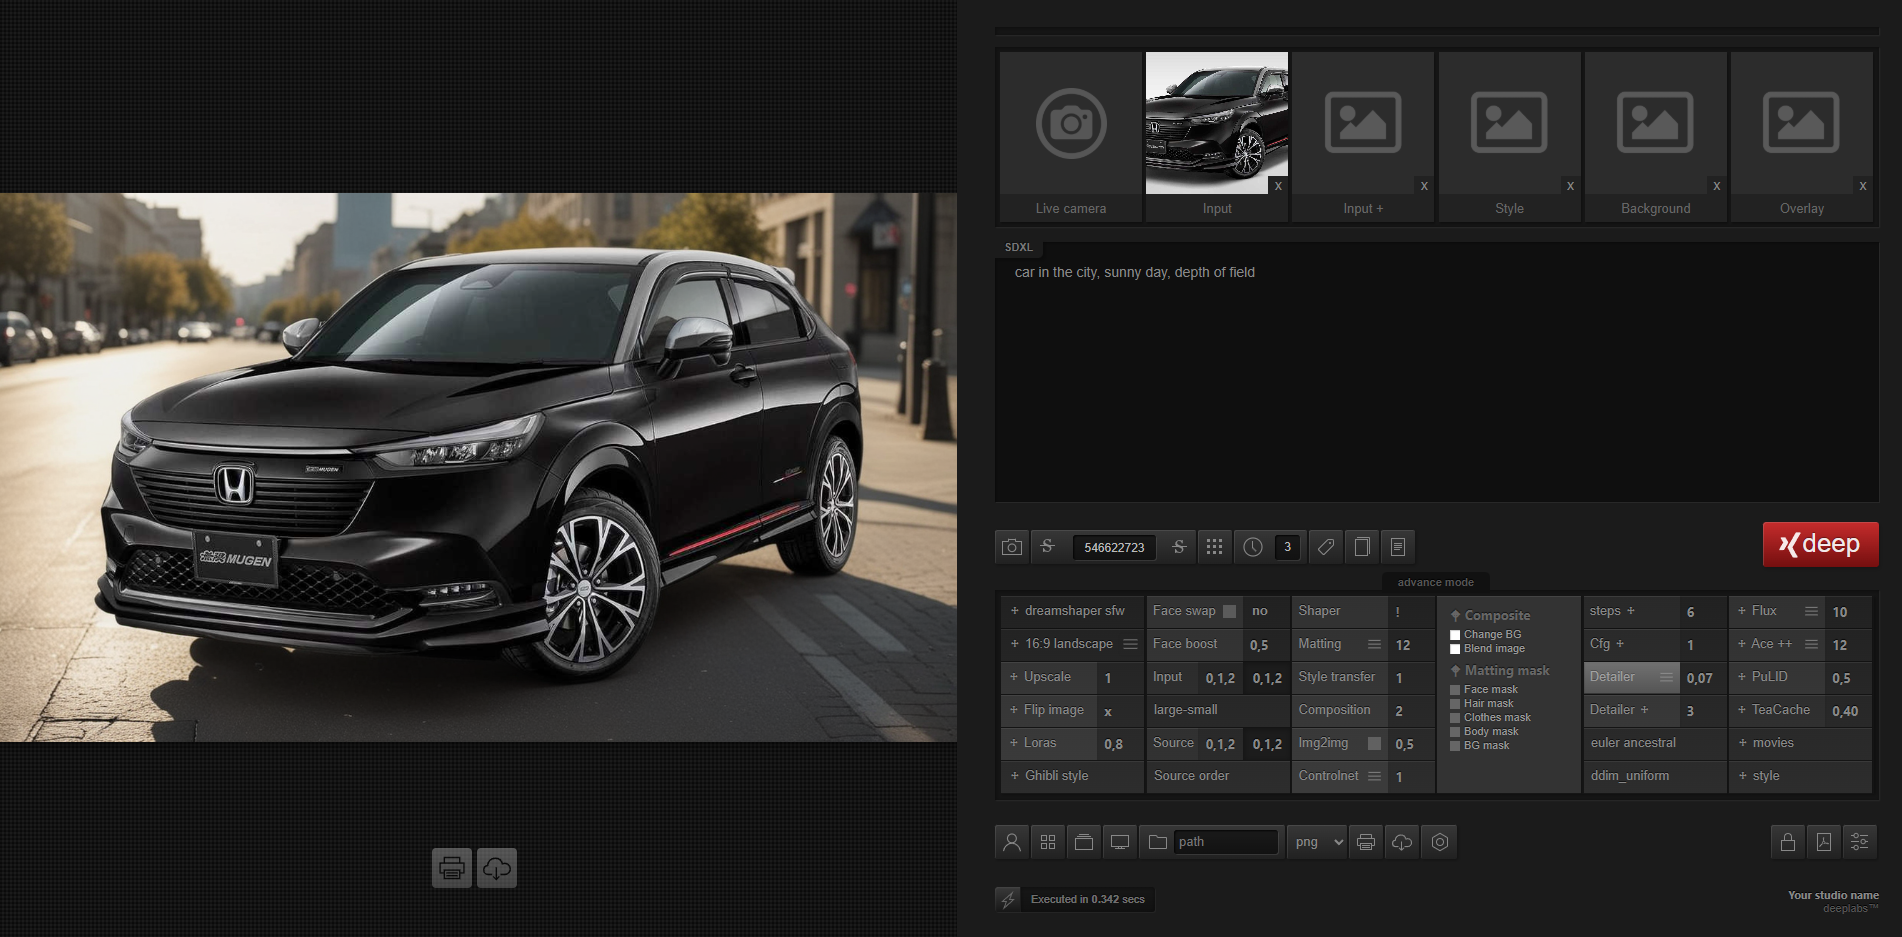Screen dimensions: 1902x937
Task: Click the clock timer icon
Action: click(1253, 547)
